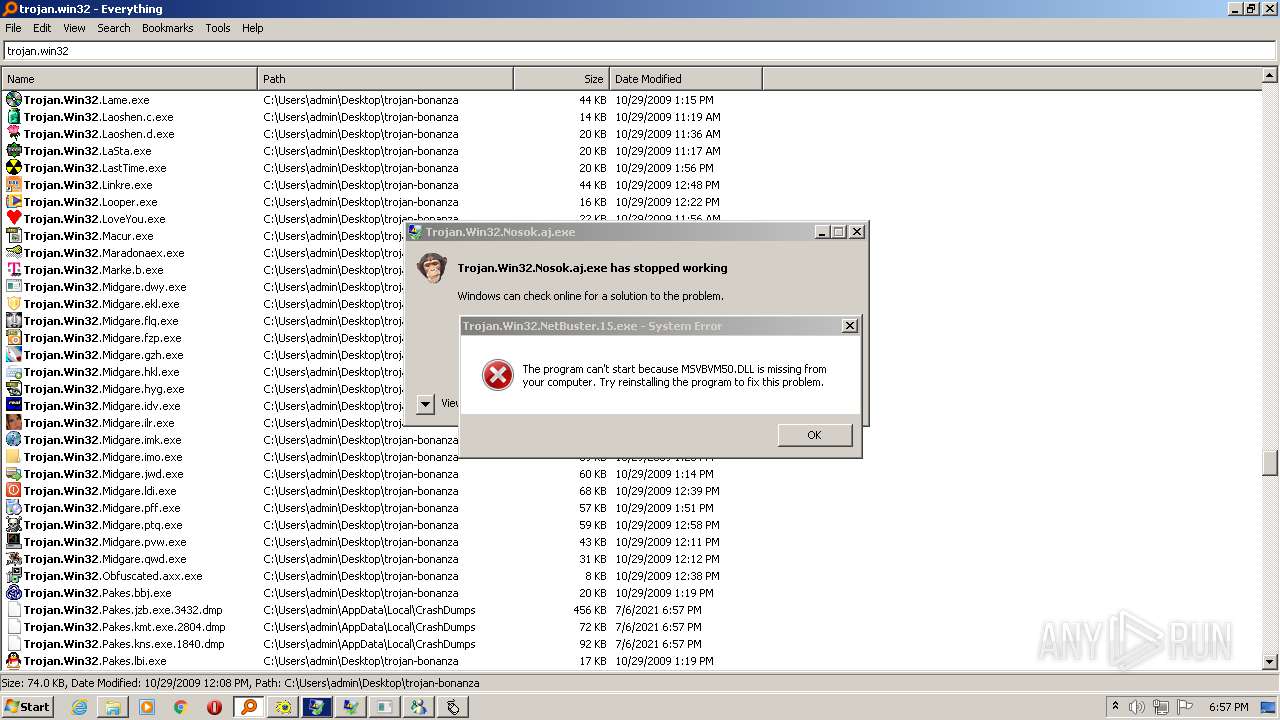Click the Trojan.Win32.Looper.exe file icon
The image size is (1280, 720).
(14, 202)
